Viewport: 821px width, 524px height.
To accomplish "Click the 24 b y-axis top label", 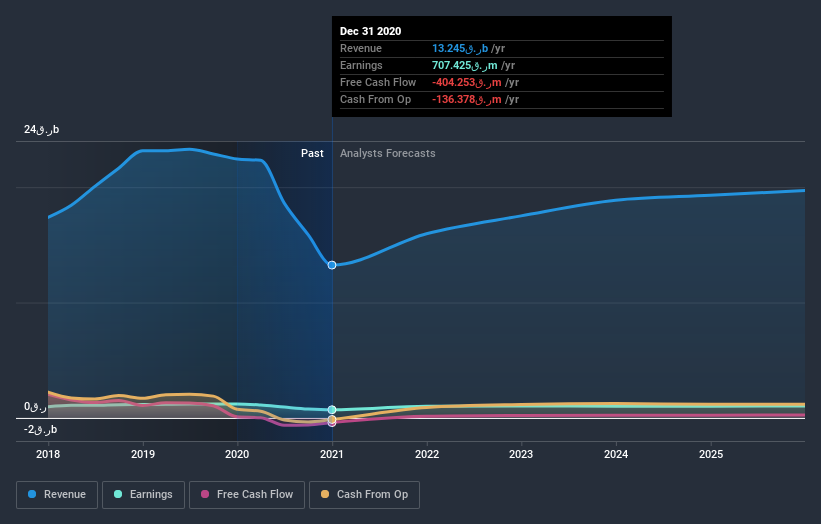I will tap(41, 129).
